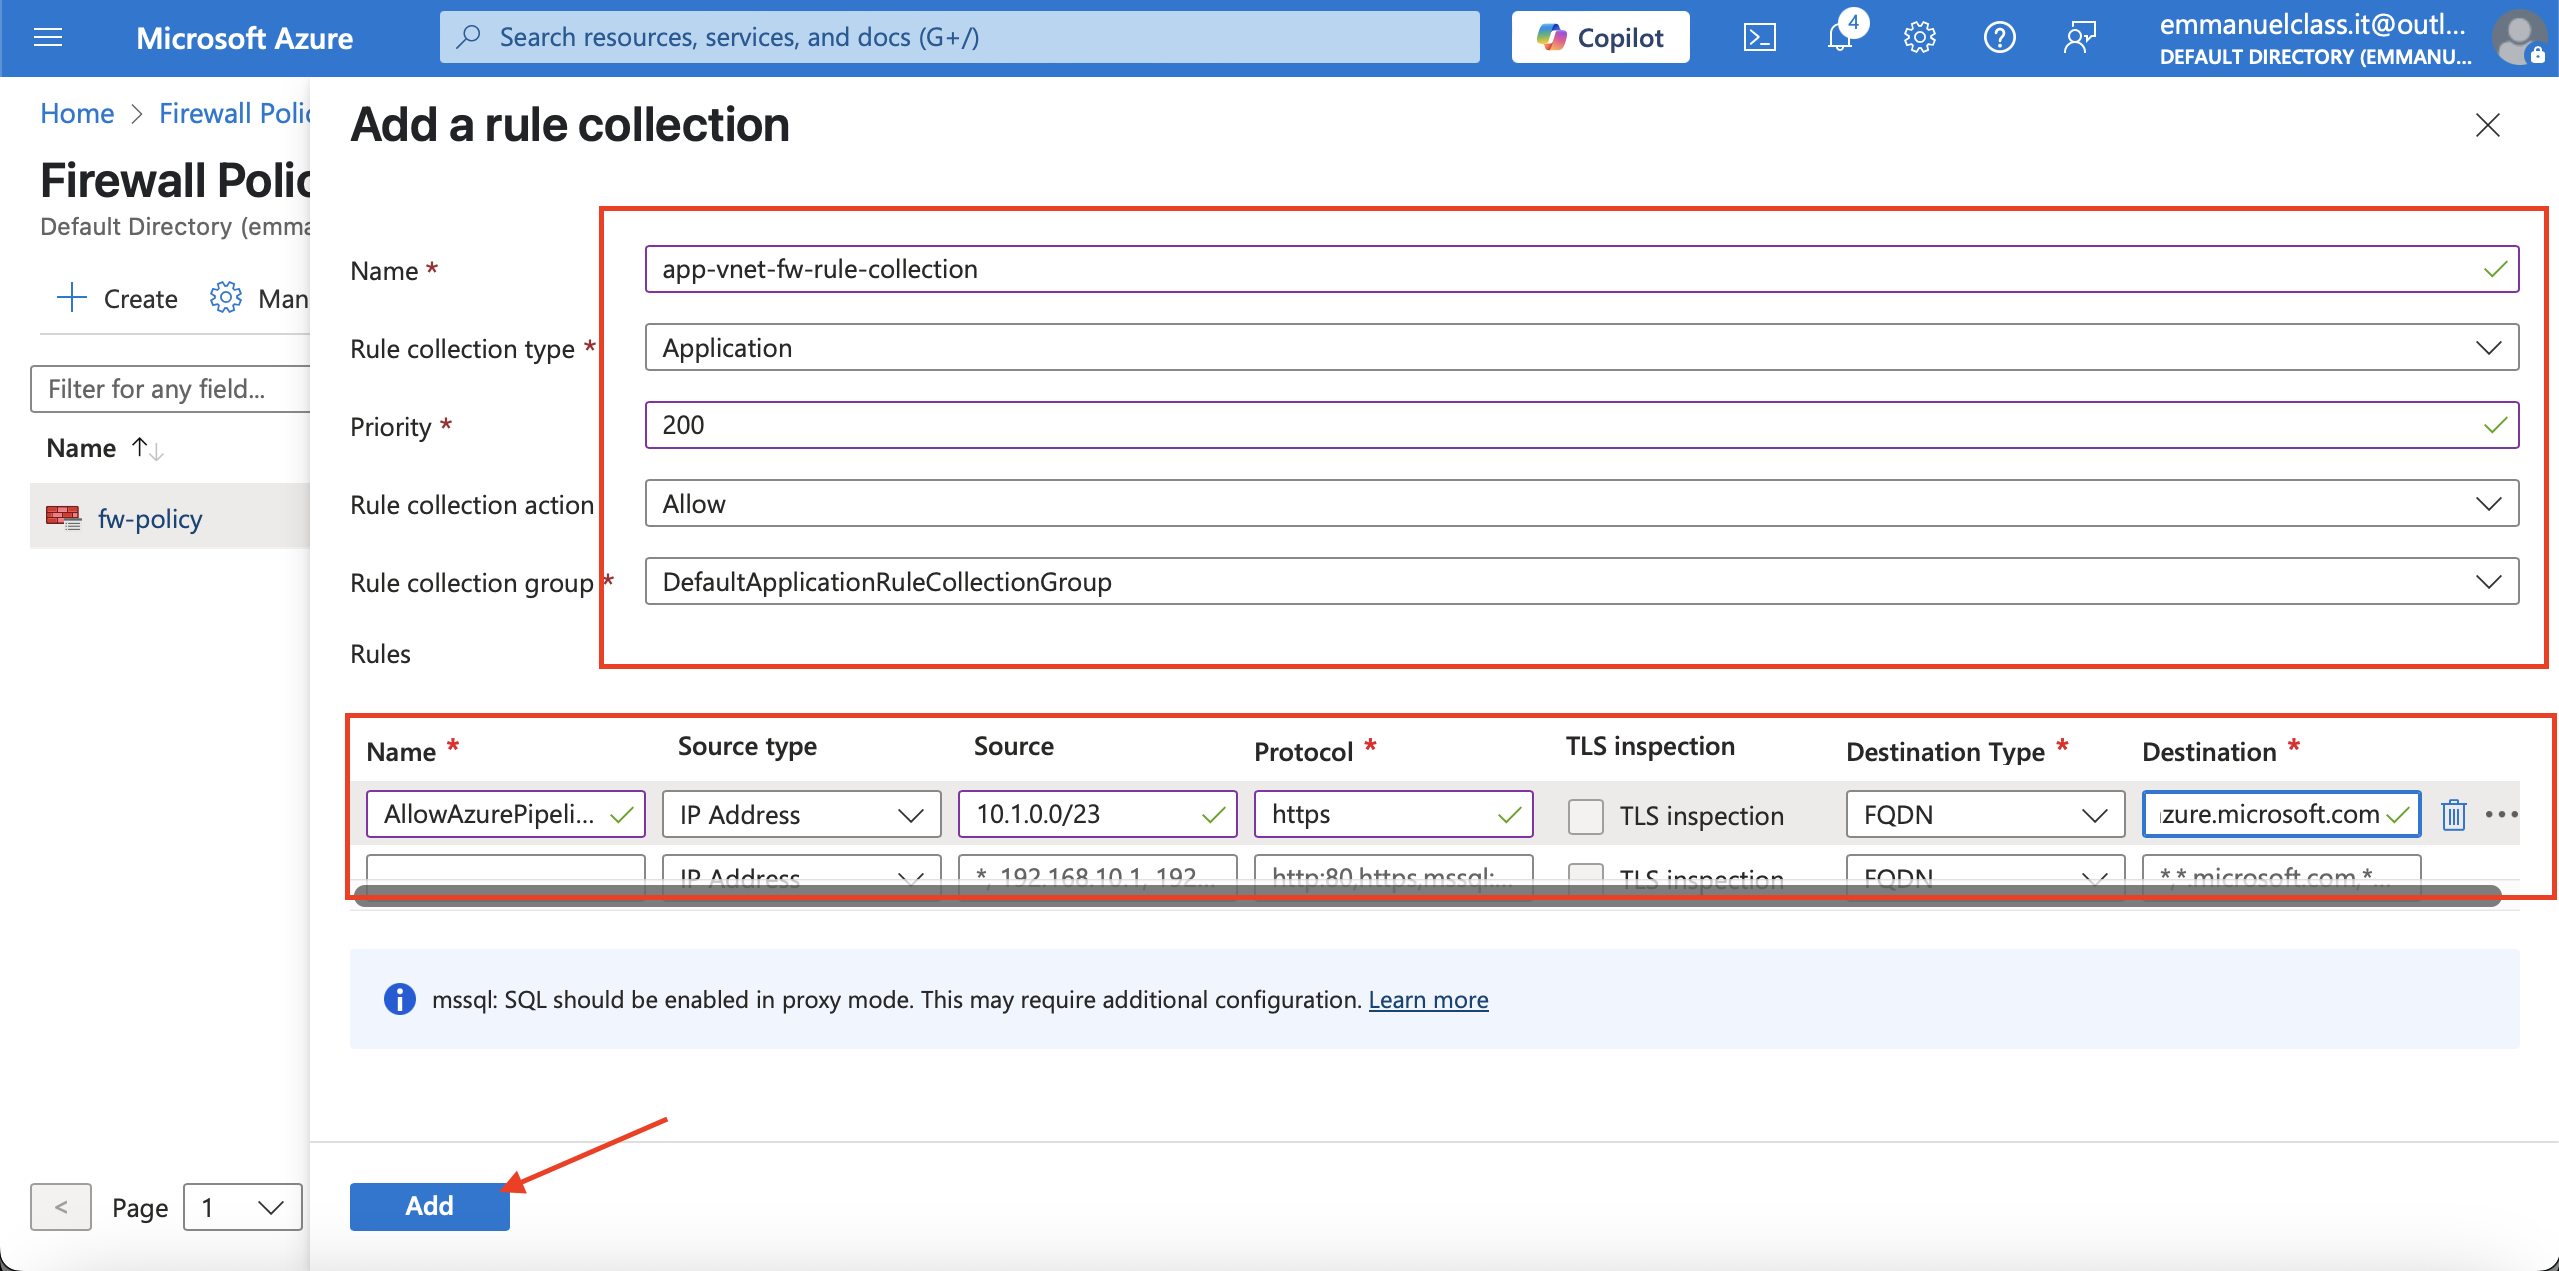Open Destination Type dropdown set to FQDN
Image resolution: width=2559 pixels, height=1271 pixels.
pos(1985,814)
